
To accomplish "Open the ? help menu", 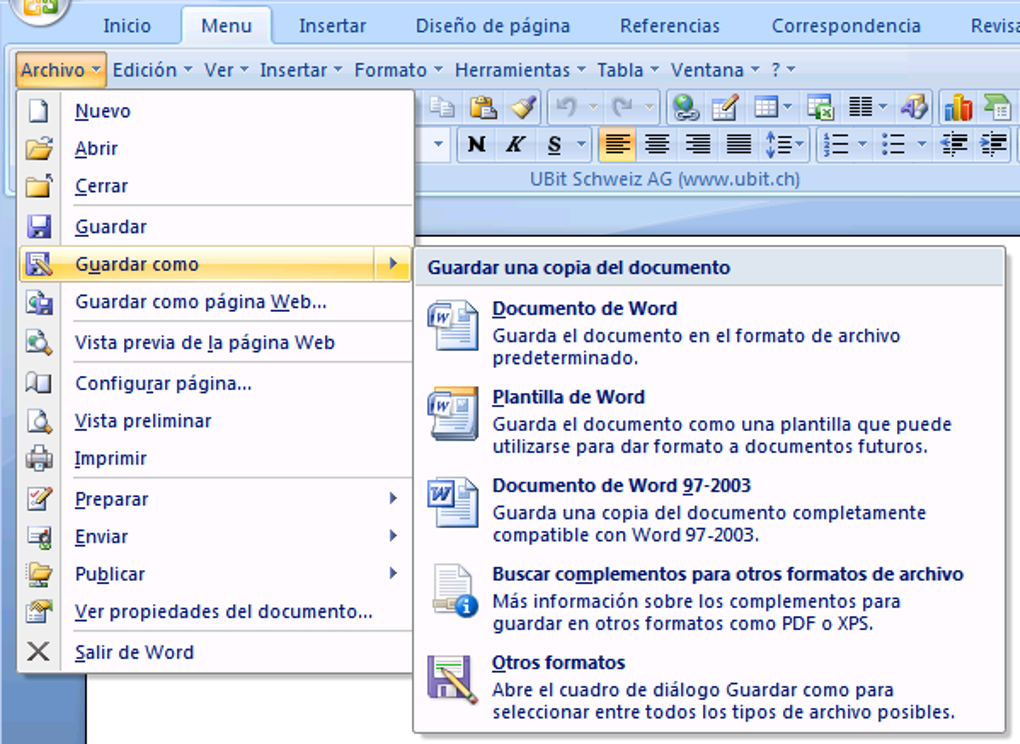I will click(783, 70).
